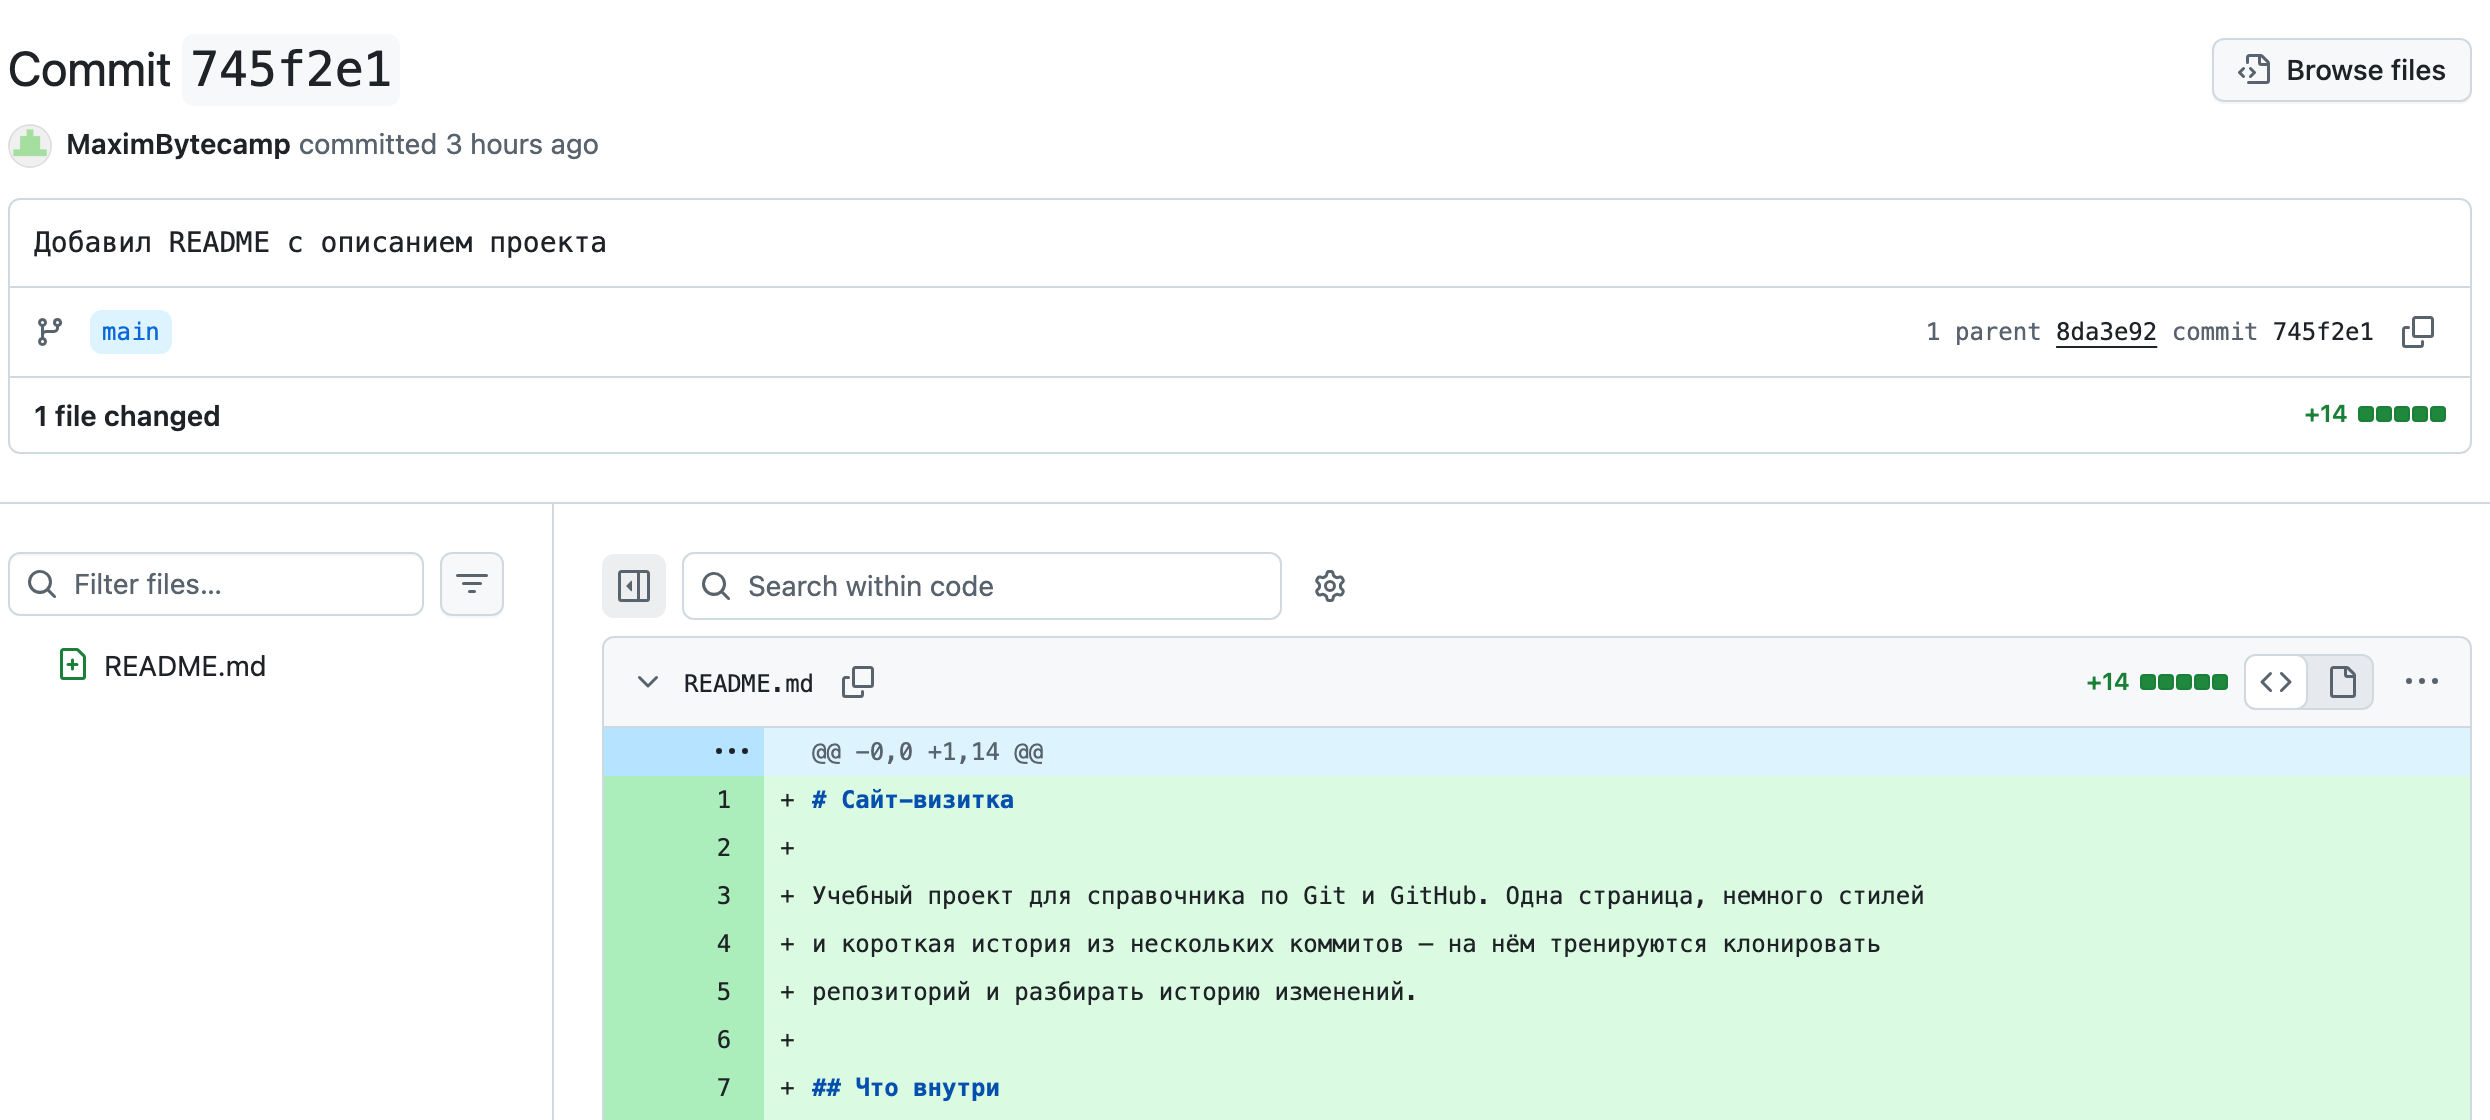The width and height of the screenshot is (2490, 1120).
Task: Copy the full commit SHA
Action: (2418, 332)
